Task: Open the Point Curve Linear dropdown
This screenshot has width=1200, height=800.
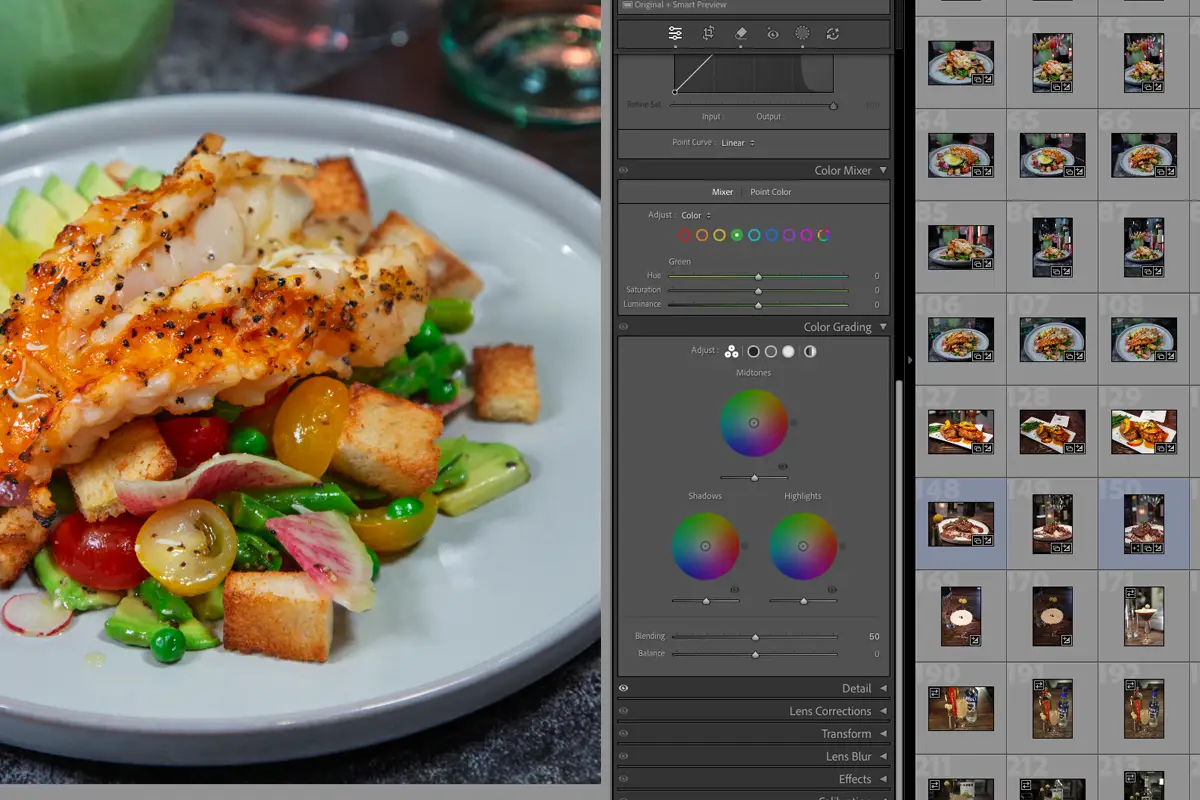Action: pyautogui.click(x=738, y=143)
